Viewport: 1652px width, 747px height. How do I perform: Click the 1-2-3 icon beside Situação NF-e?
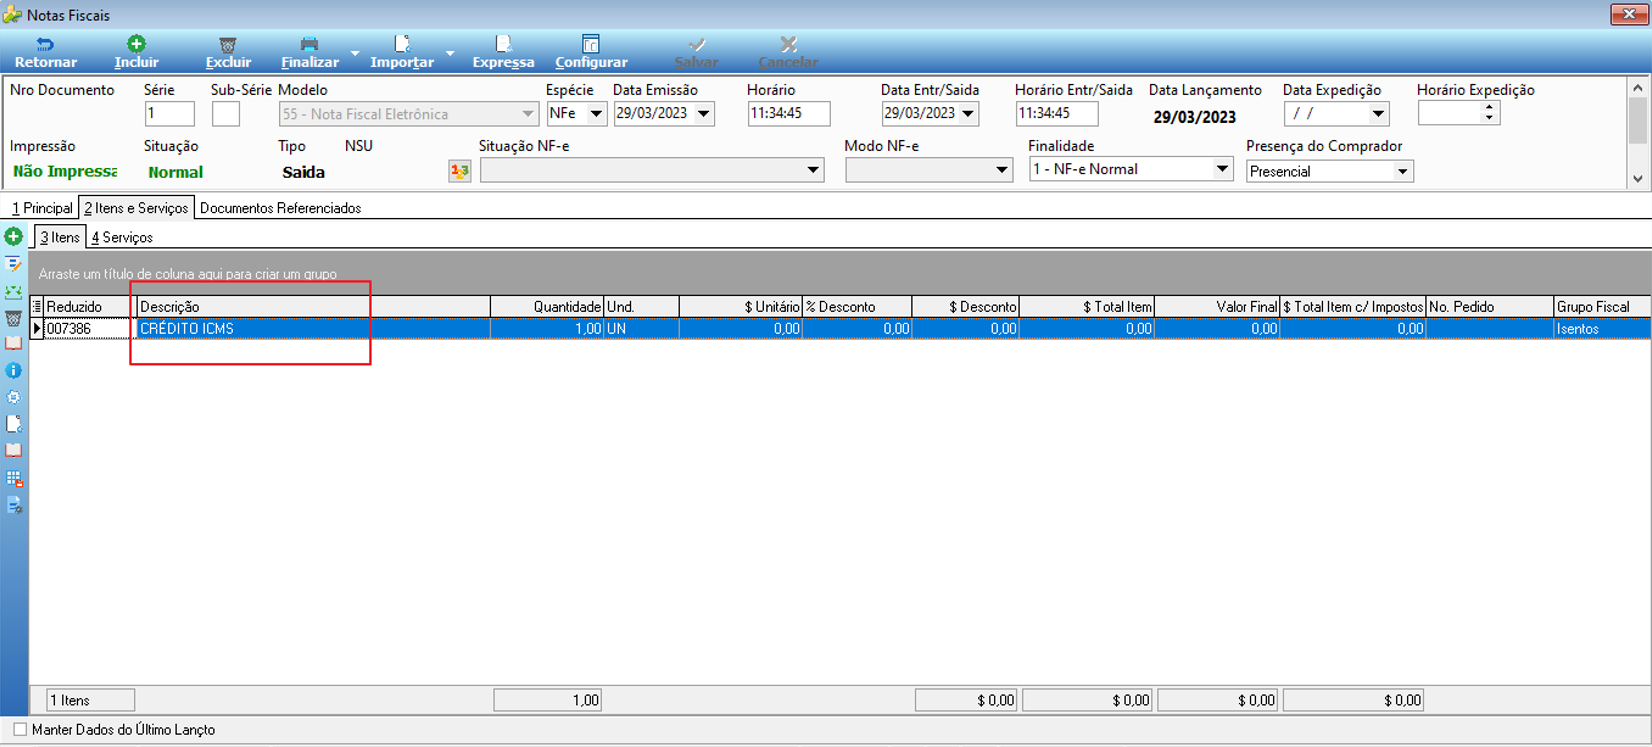tap(460, 171)
